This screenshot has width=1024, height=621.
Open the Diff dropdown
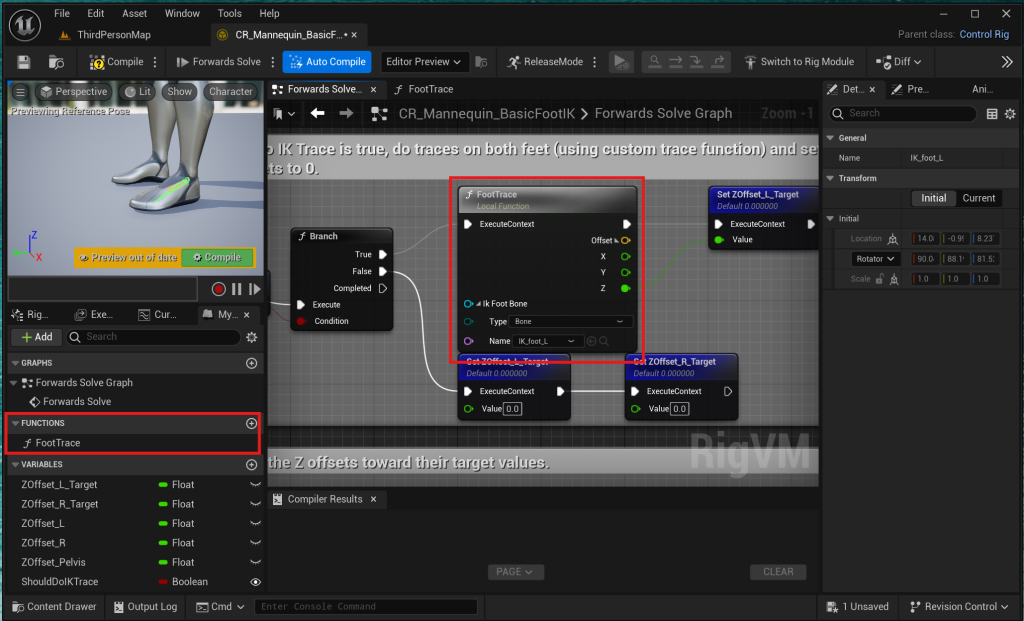(899, 62)
